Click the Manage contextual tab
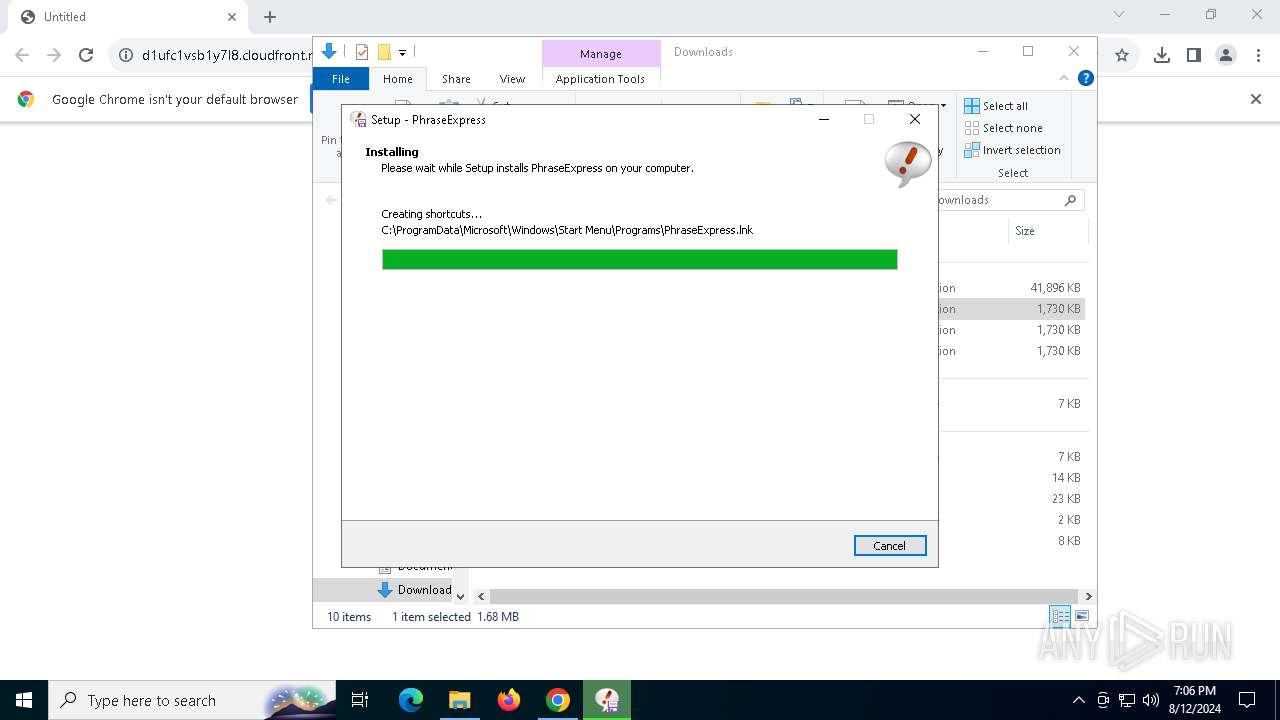Image resolution: width=1280 pixels, height=720 pixels. [601, 54]
